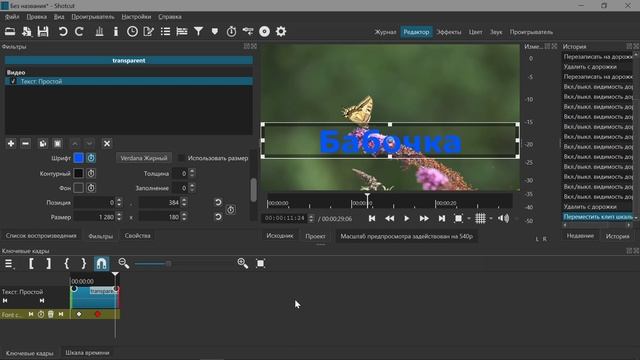640x360 pixels.
Task: Open the Файл menu
Action: pyautogui.click(x=12, y=17)
